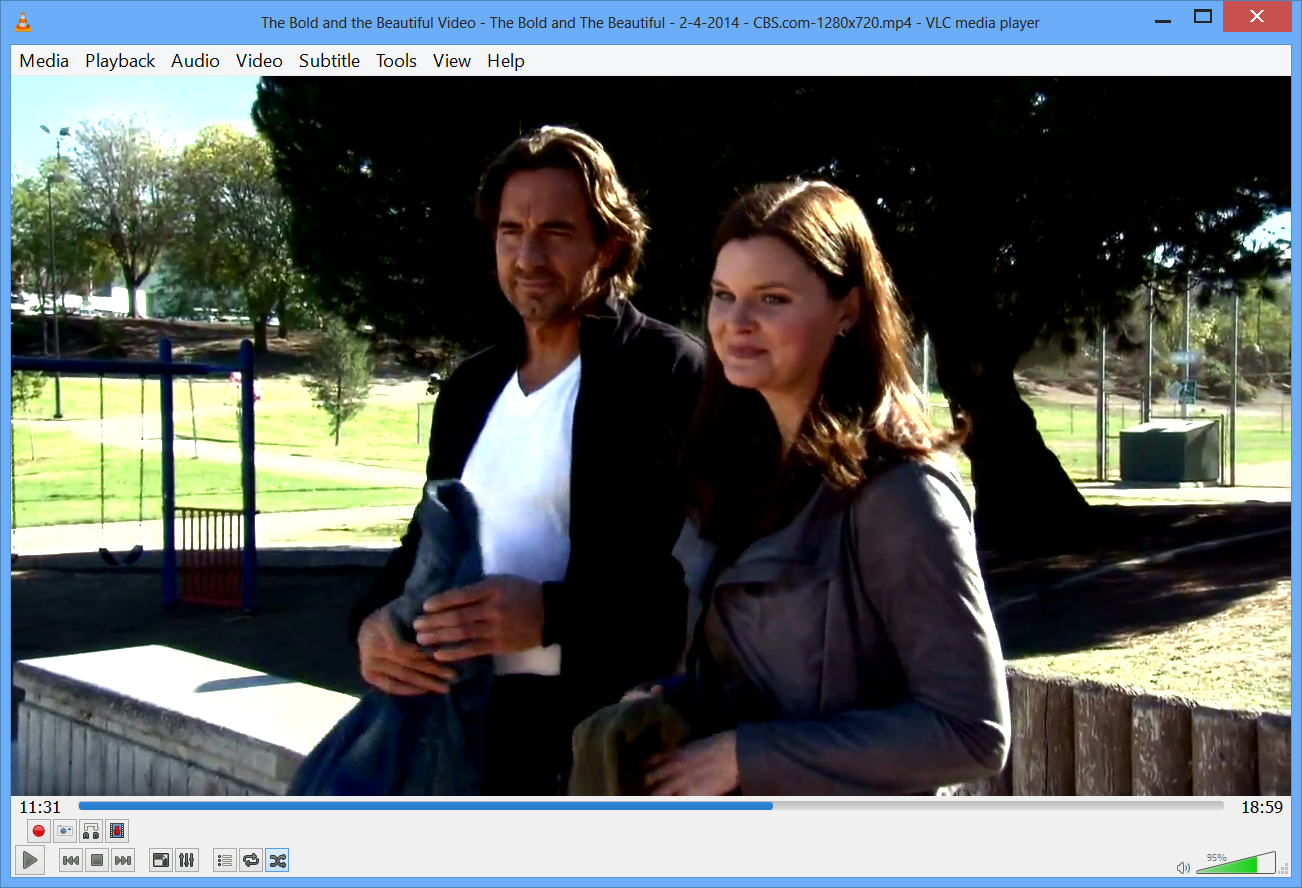This screenshot has width=1302, height=888.
Task: Stop video playback
Action: [x=97, y=860]
